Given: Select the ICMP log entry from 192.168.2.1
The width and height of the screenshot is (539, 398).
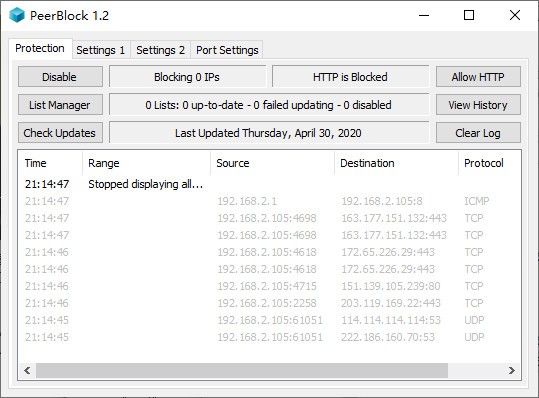Looking at the screenshot, I should tap(270, 201).
